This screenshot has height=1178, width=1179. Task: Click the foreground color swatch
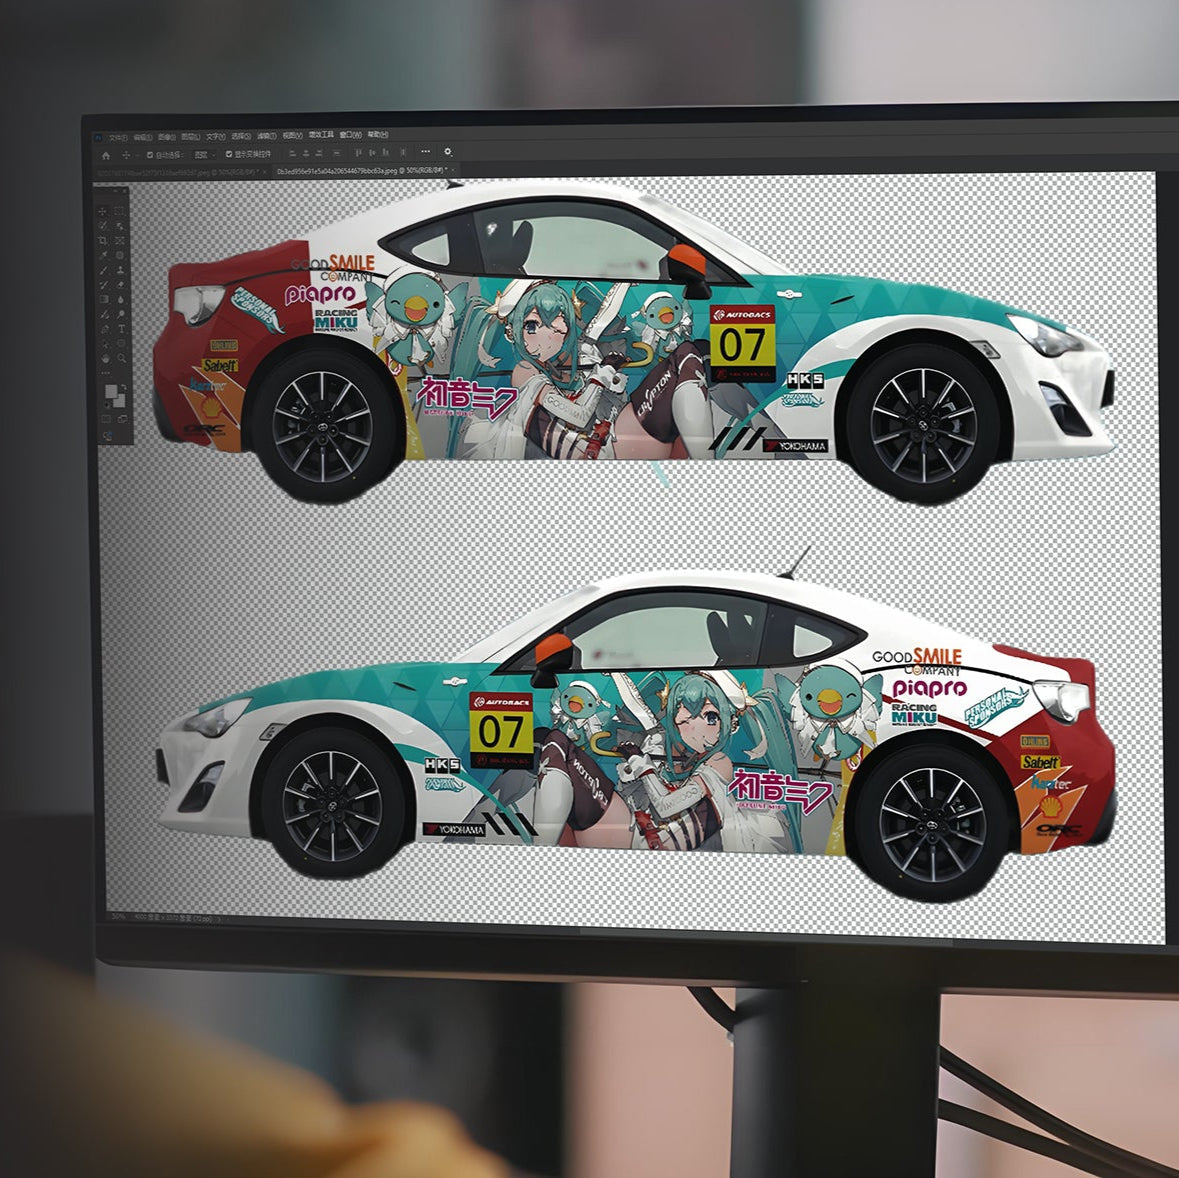click(x=109, y=391)
